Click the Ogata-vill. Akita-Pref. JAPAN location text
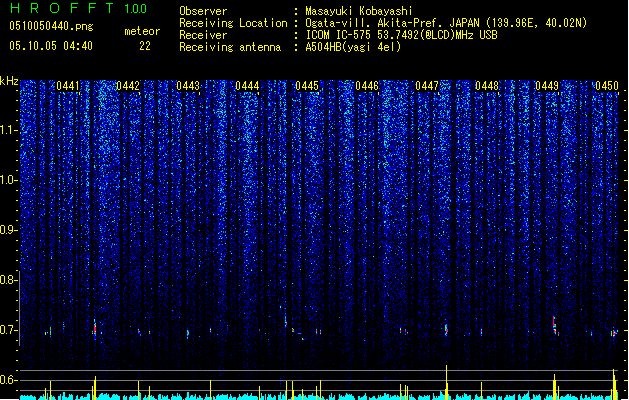 click(x=446, y=23)
